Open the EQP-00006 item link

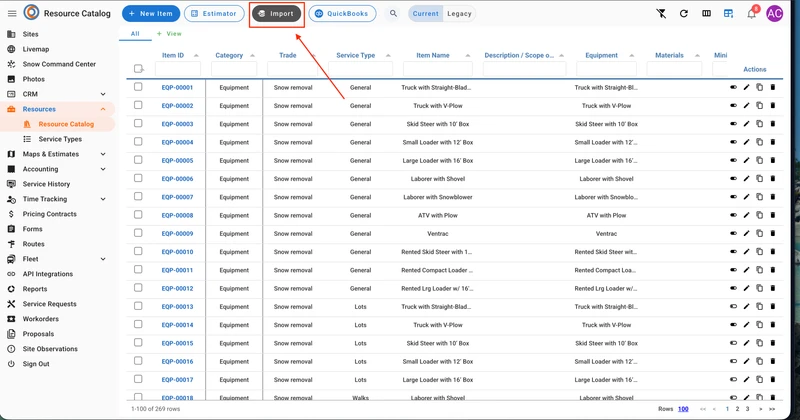(178, 179)
